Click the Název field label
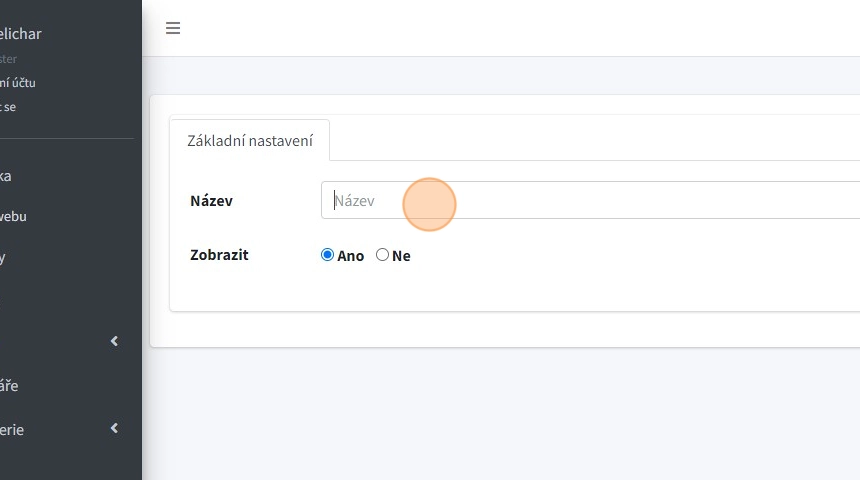This screenshot has height=480, width=860. click(x=211, y=201)
